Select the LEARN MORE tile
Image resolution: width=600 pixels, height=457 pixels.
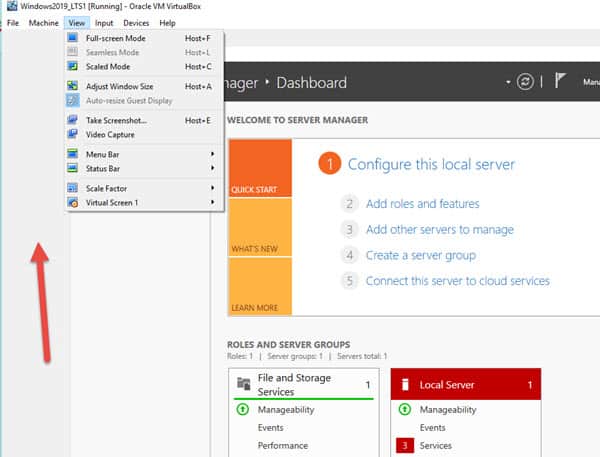point(260,287)
